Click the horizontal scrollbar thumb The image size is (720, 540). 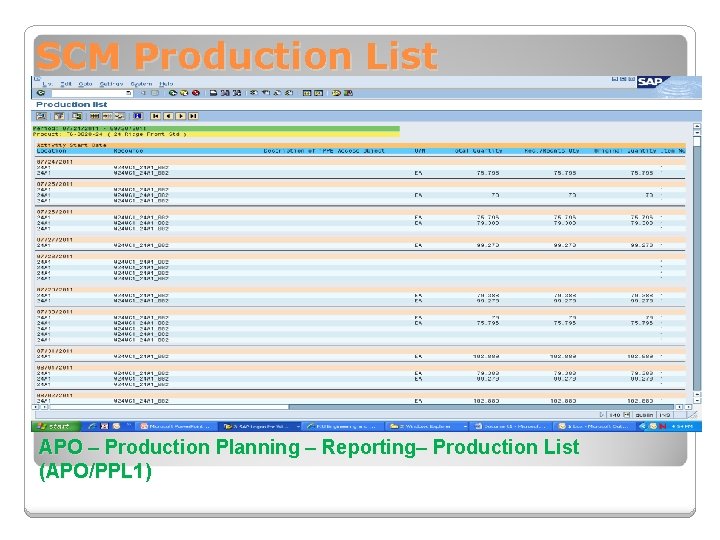(x=169, y=407)
